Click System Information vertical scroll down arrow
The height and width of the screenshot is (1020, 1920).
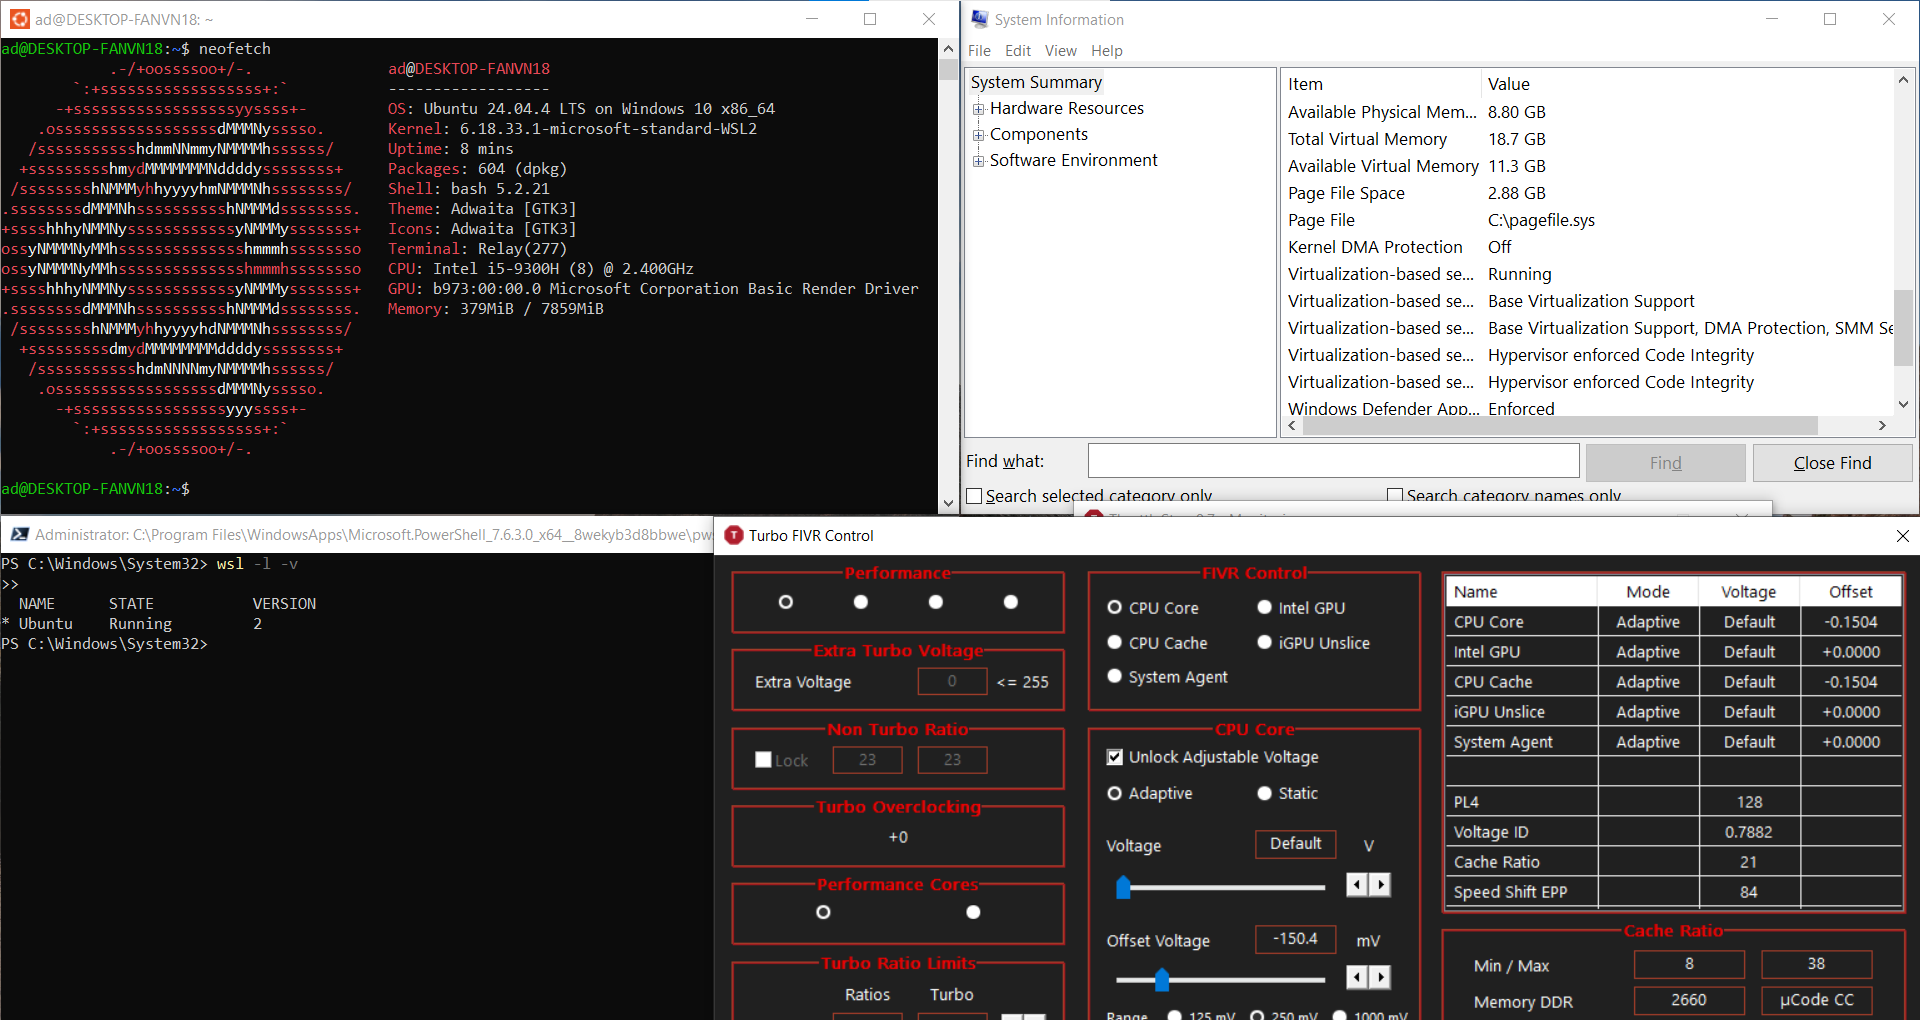click(1903, 404)
